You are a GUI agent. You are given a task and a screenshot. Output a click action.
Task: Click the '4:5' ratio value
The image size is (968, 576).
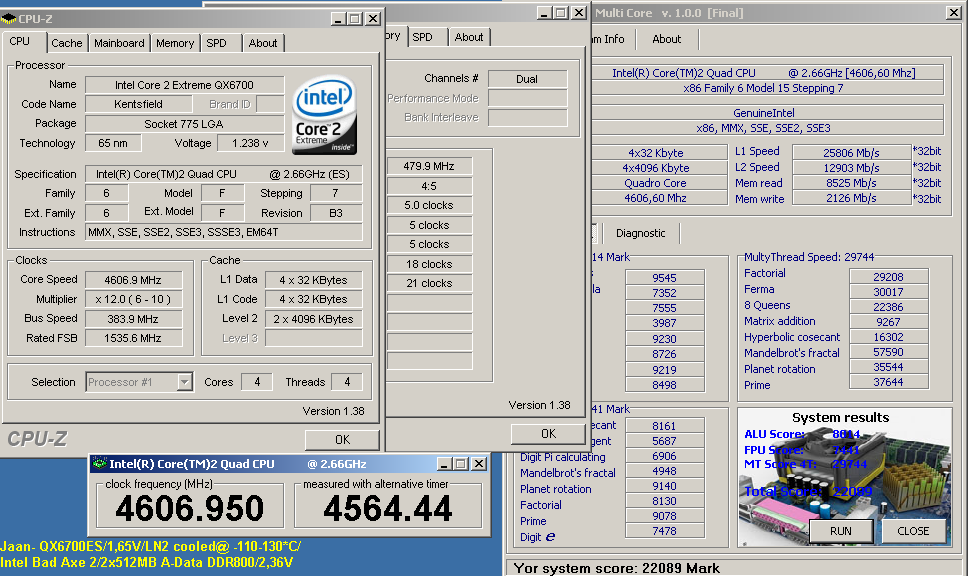coord(429,186)
